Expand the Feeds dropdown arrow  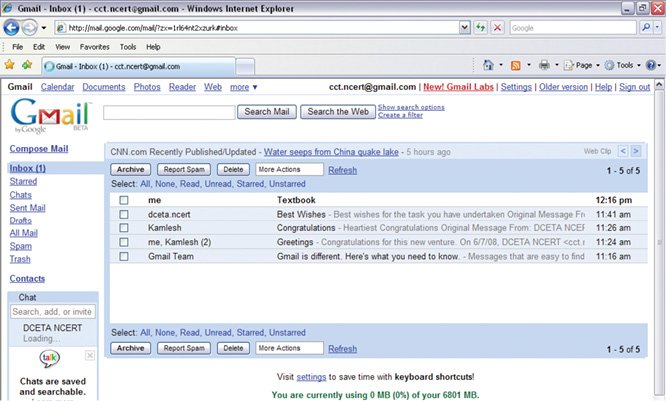coord(529,65)
